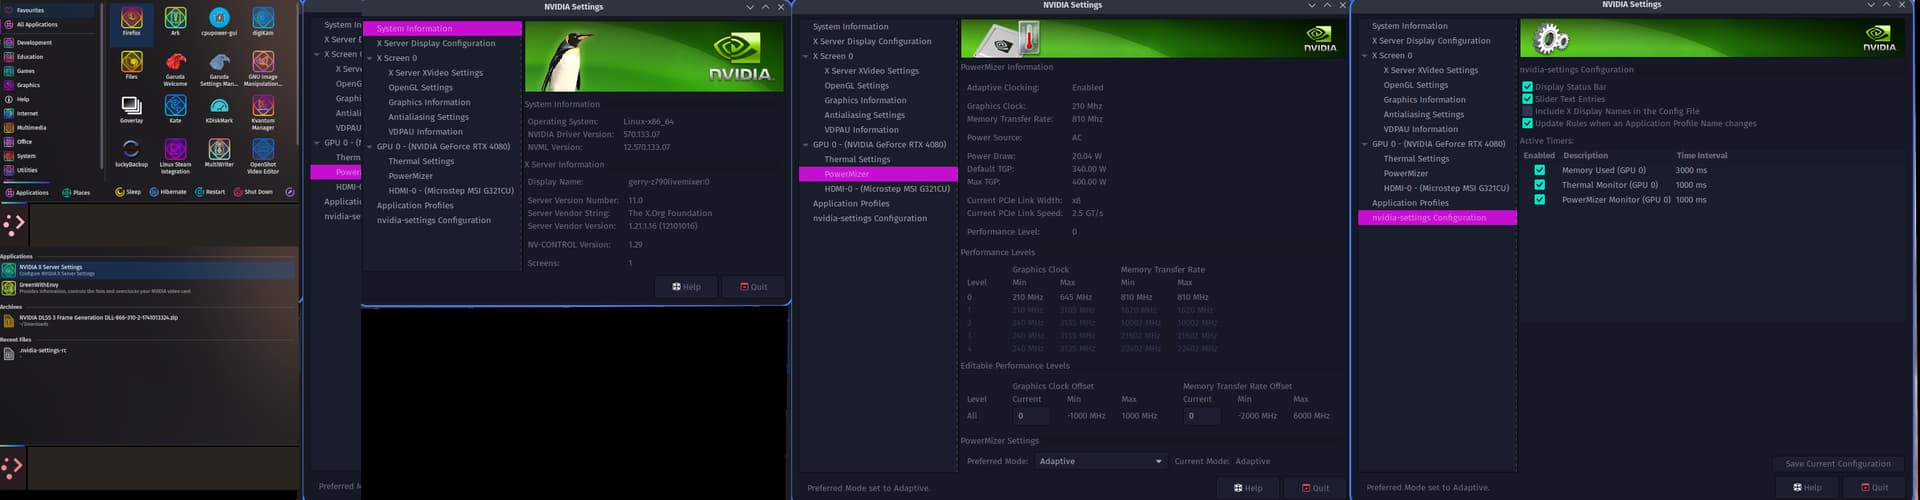Click Quit in the PowerMizer window
Image resolution: width=1920 pixels, height=500 pixels.
click(1315, 488)
